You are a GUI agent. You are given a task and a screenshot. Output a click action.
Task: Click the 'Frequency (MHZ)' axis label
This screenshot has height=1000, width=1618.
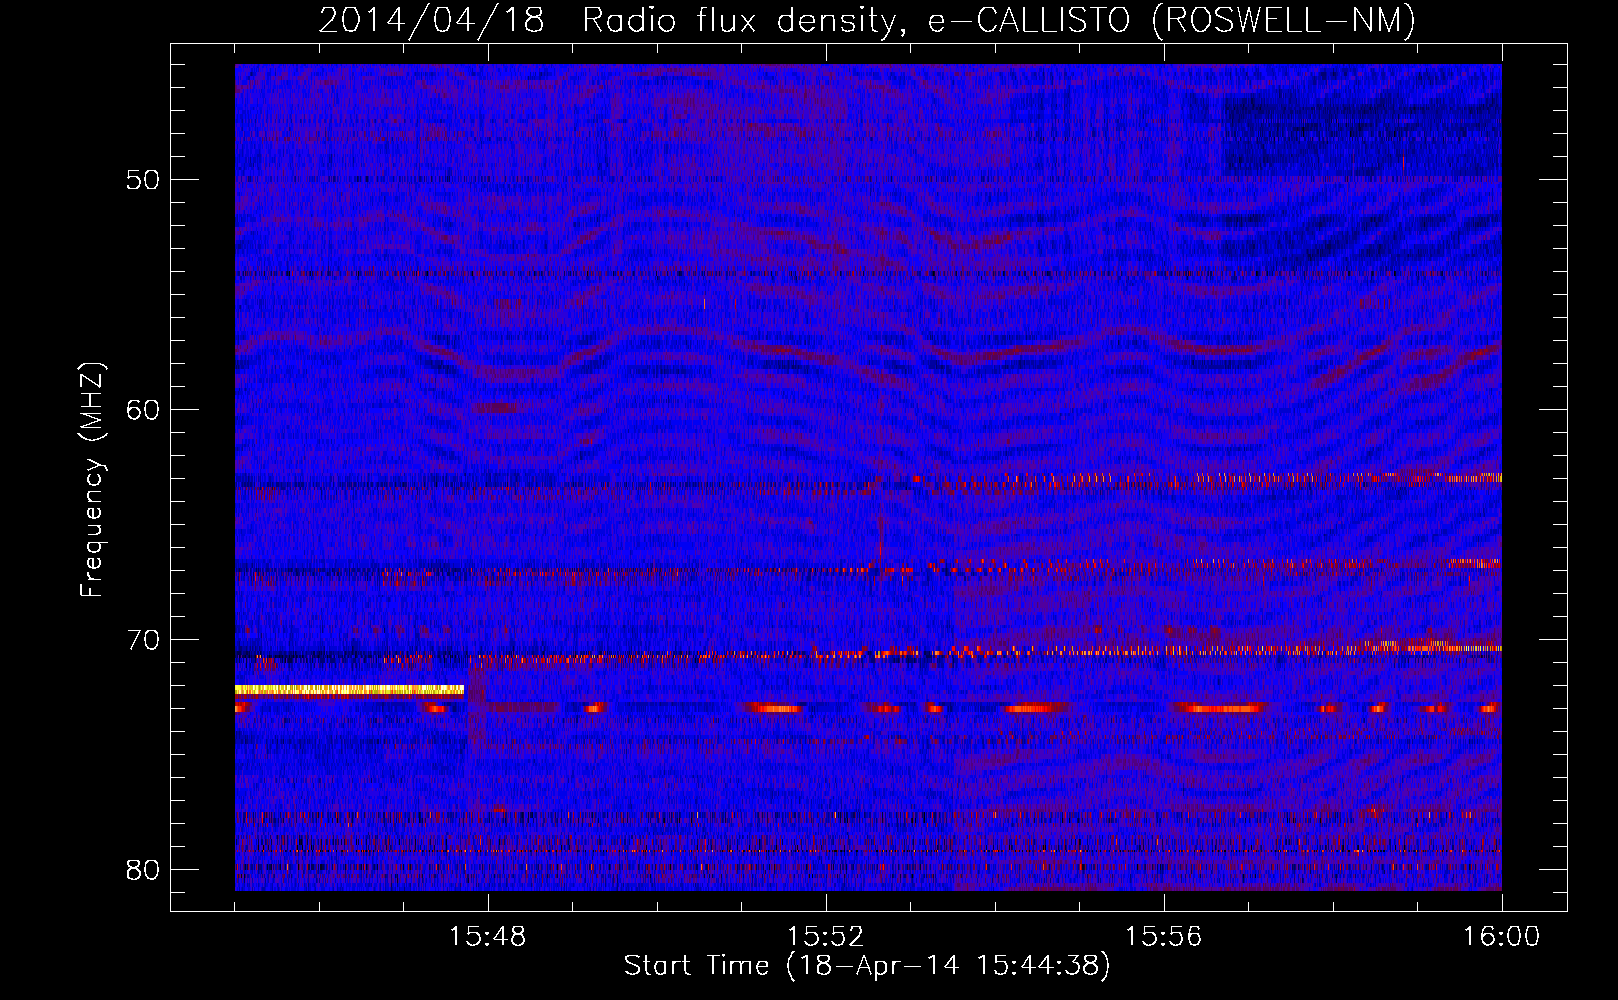[x=92, y=480]
